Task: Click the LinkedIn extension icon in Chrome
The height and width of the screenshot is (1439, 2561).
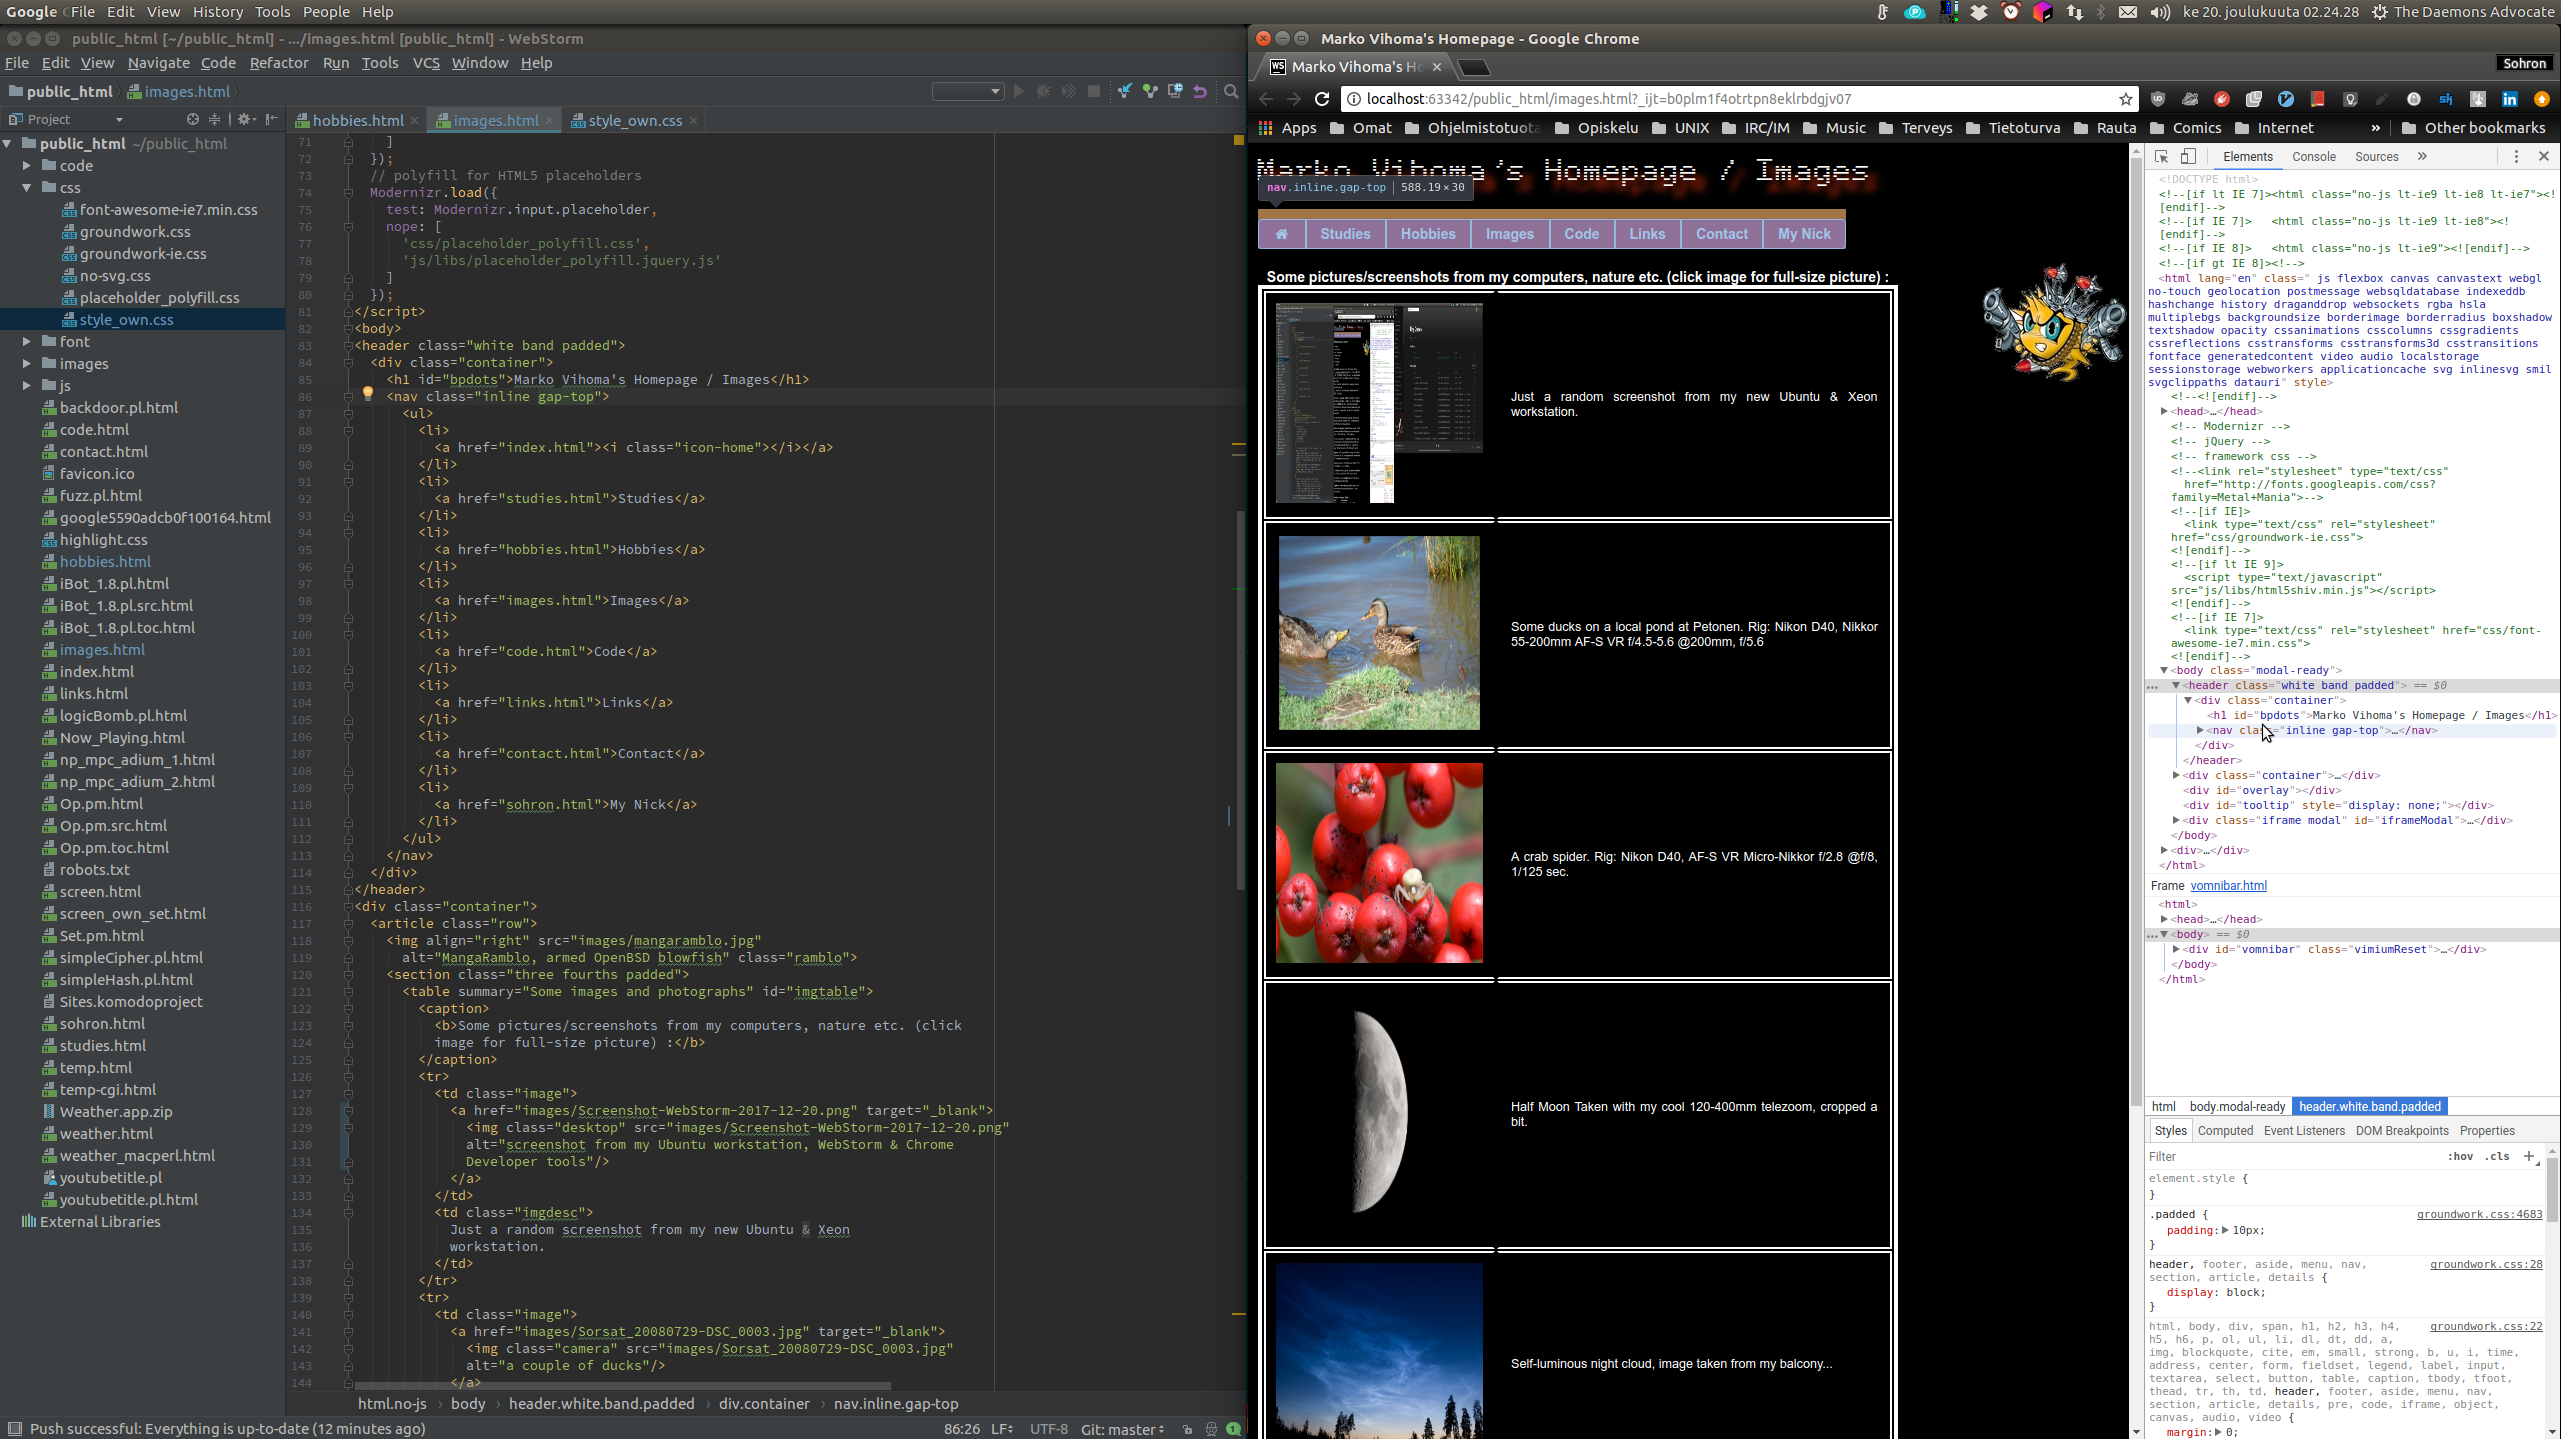Action: pos(2510,99)
